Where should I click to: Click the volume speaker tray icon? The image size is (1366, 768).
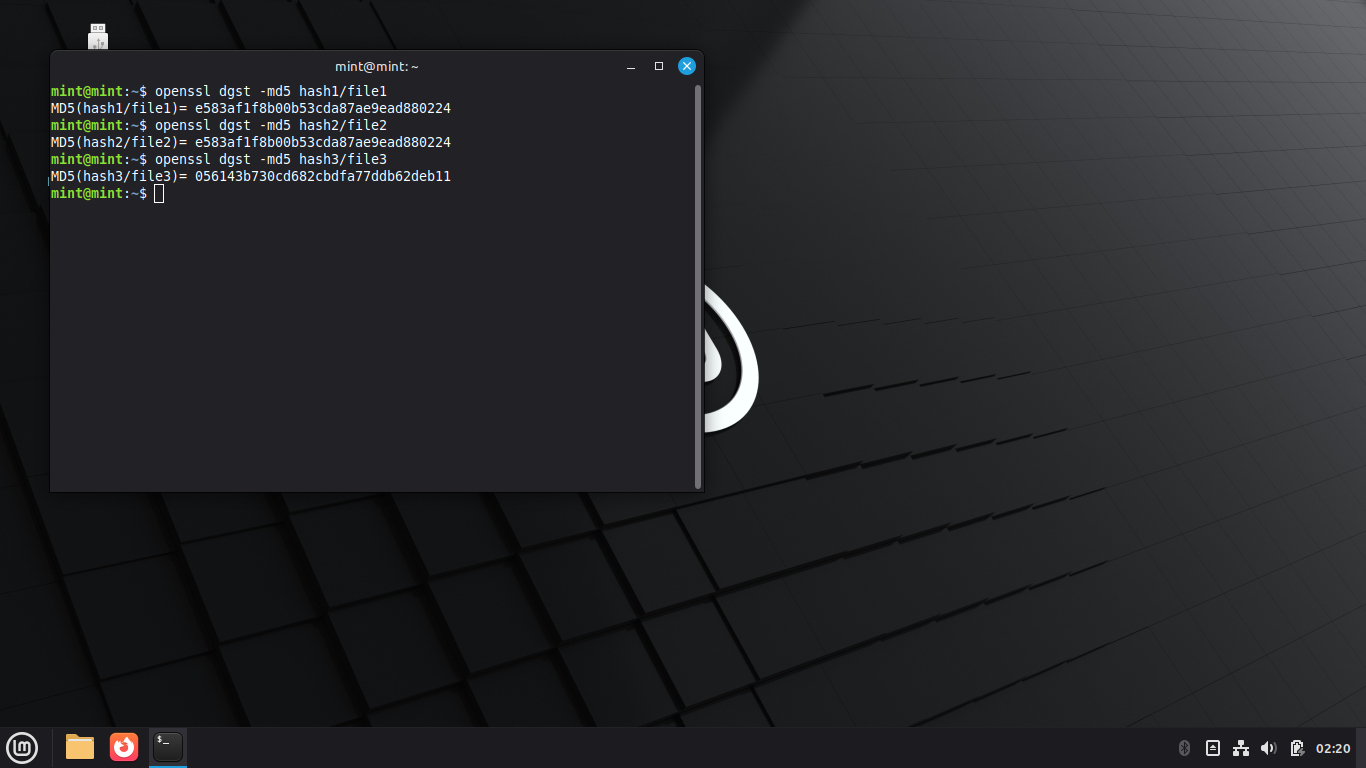point(1269,748)
